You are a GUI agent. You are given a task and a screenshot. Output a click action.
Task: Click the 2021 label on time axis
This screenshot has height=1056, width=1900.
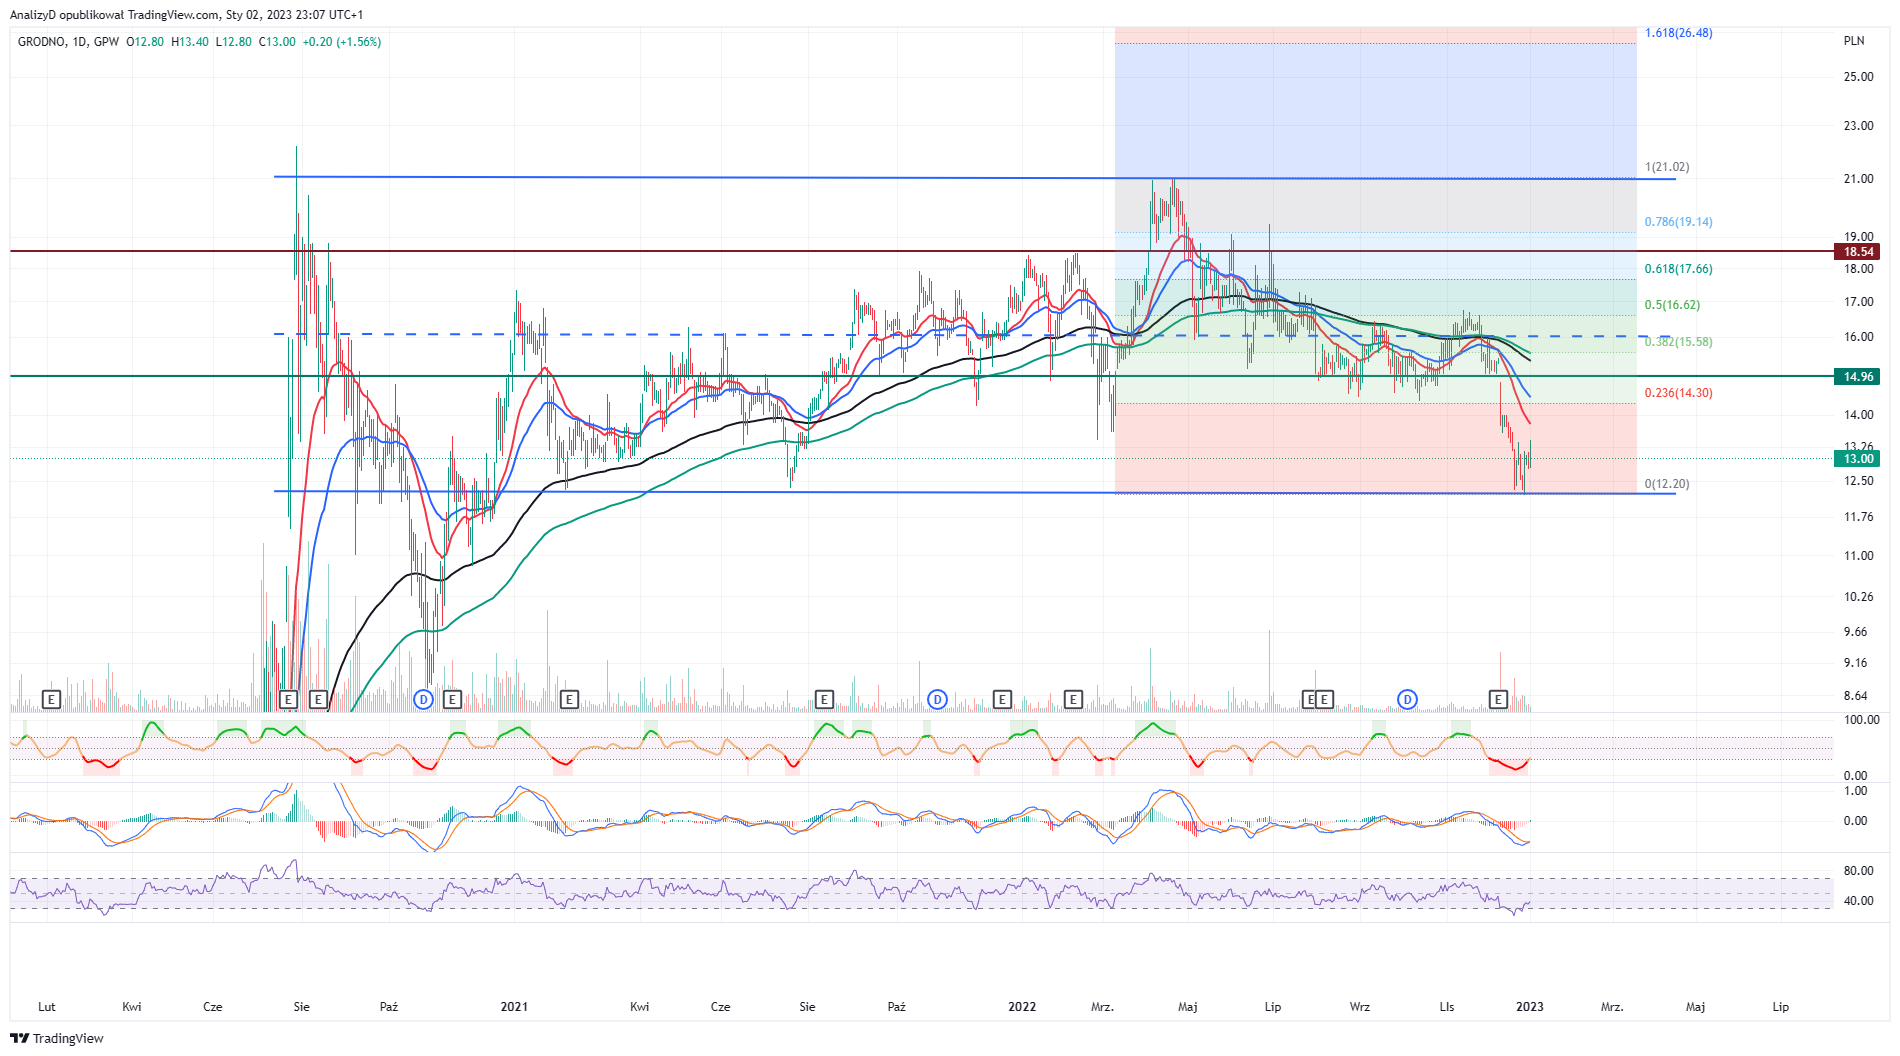[x=514, y=1007]
